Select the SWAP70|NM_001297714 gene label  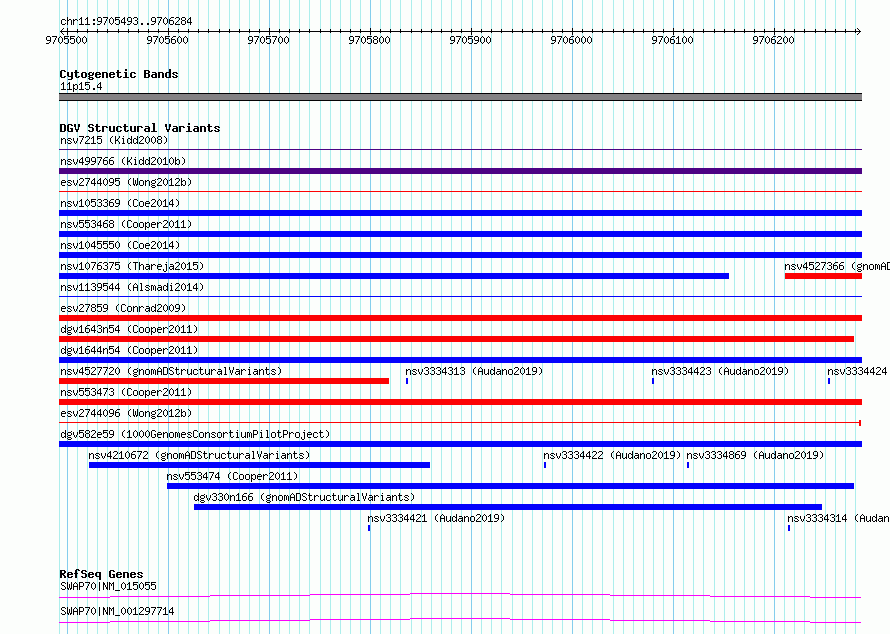point(117,611)
